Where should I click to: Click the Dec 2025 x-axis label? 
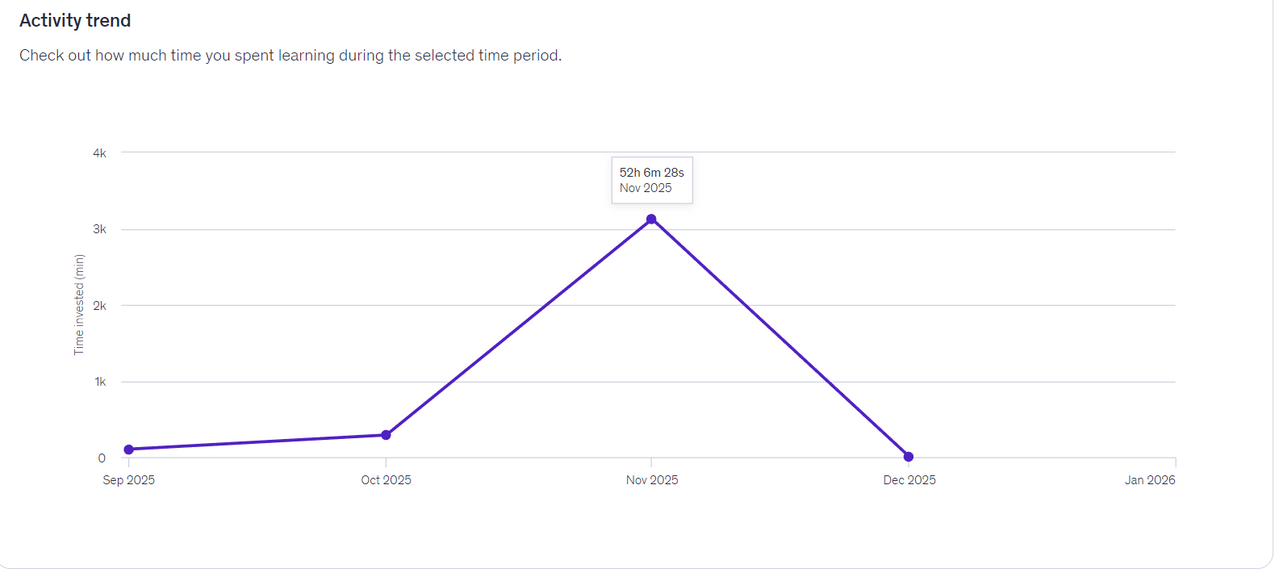pyautogui.click(x=909, y=480)
